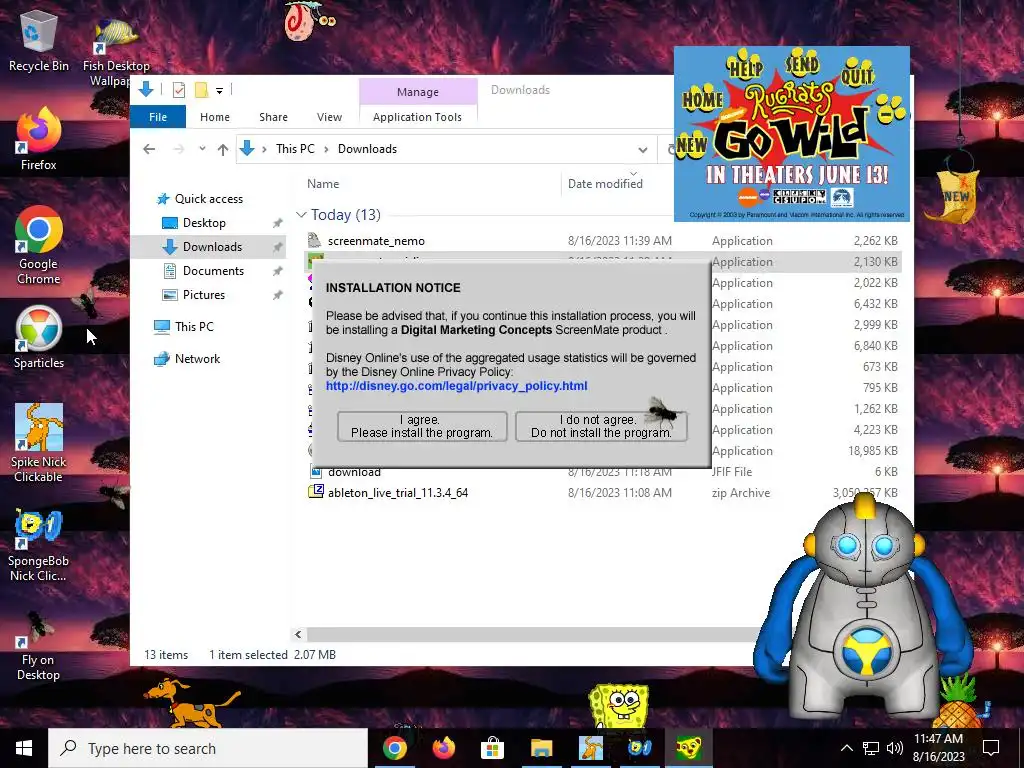Image resolution: width=1024 pixels, height=768 pixels.
Task: Open the Customize Quick Access Toolbar dropdown
Action: tap(219, 91)
